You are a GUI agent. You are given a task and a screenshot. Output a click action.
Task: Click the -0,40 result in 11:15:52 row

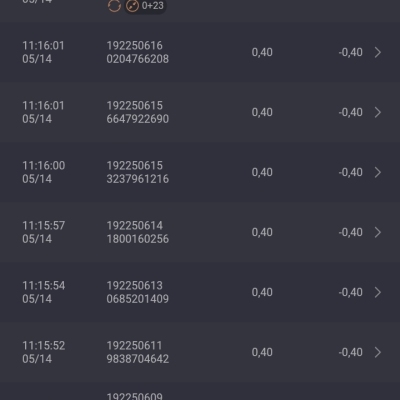point(351,352)
